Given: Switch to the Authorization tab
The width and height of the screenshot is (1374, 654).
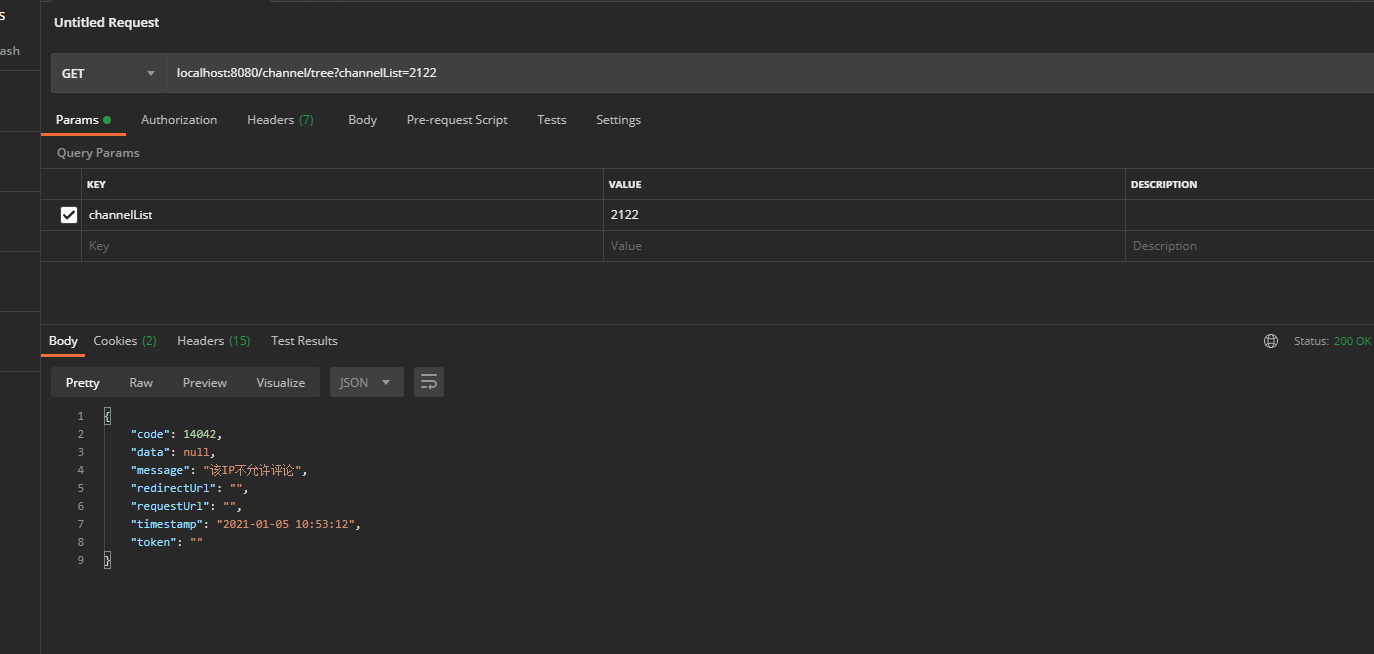Looking at the screenshot, I should pos(179,120).
